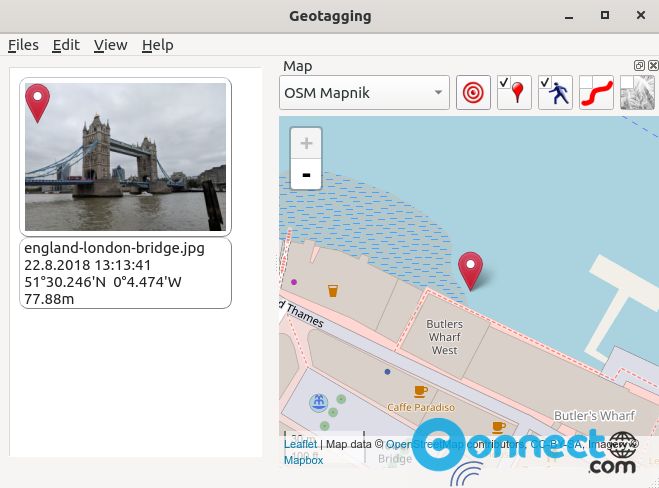Minimize the Geotagging window
Image resolution: width=659 pixels, height=488 pixels.
coord(569,16)
